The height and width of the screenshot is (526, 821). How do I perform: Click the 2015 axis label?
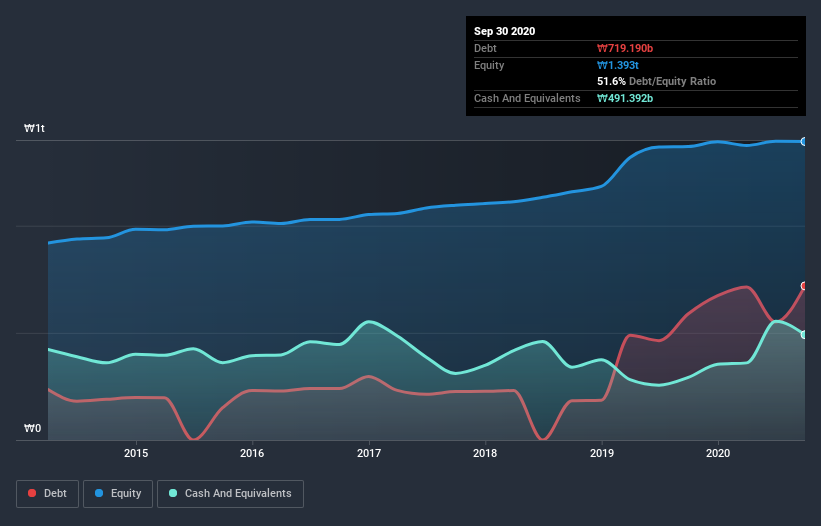[136, 453]
